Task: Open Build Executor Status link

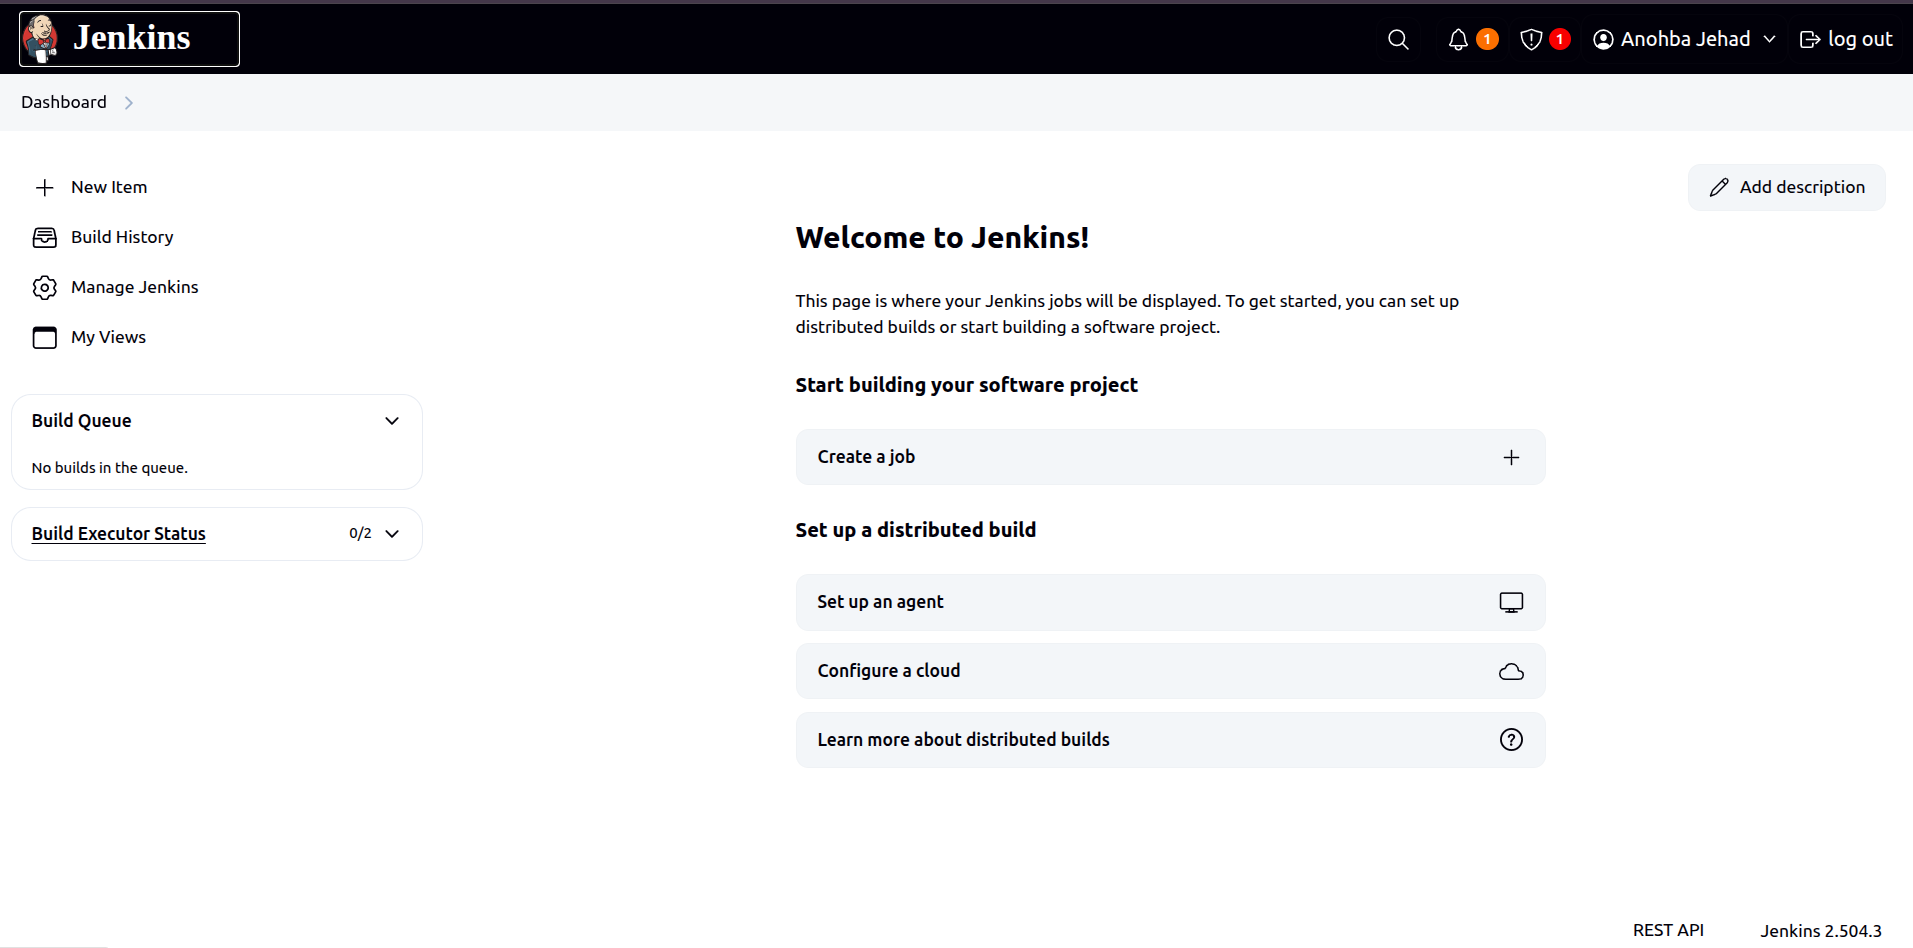Action: (118, 534)
